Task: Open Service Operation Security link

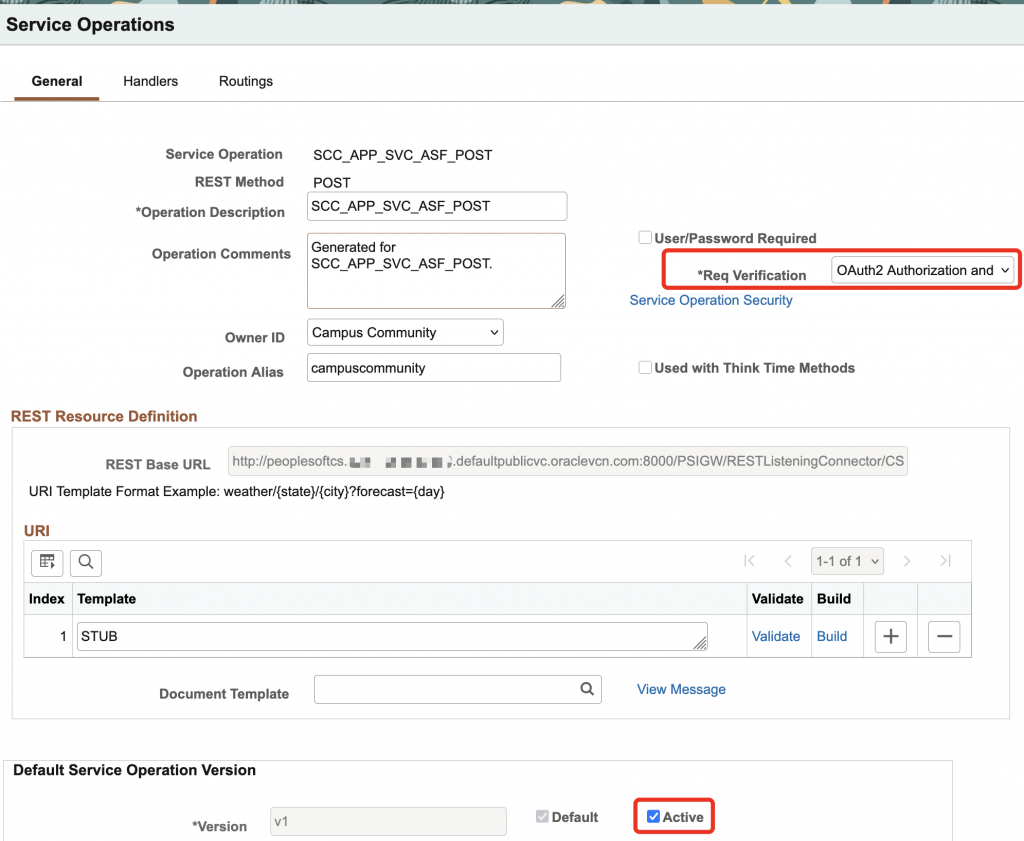Action: [x=710, y=300]
